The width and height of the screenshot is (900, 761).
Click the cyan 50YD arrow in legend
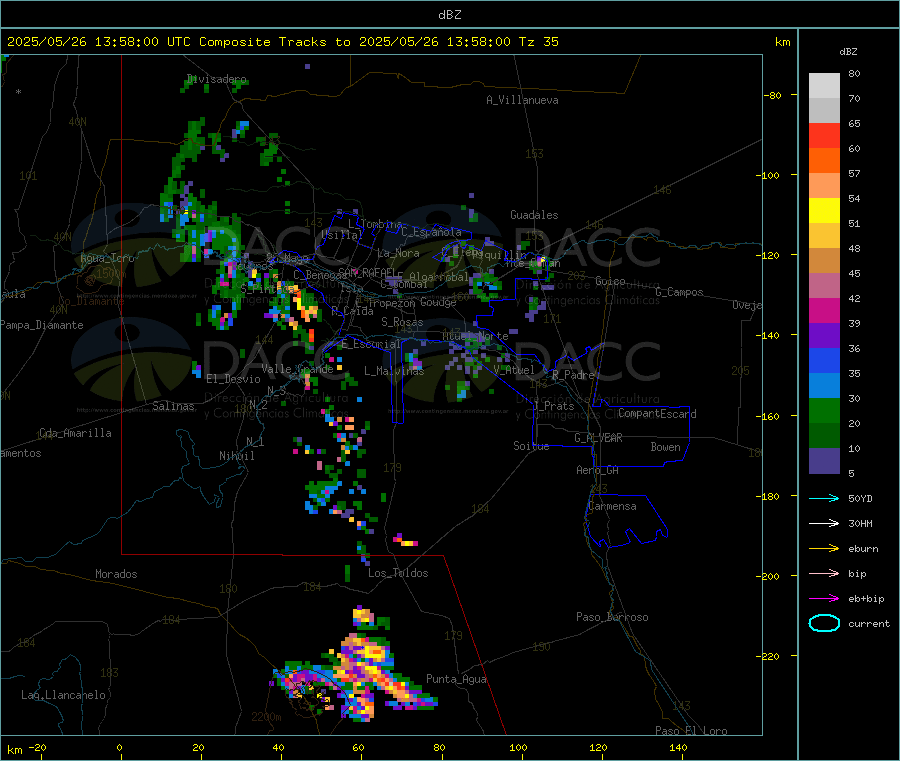pyautogui.click(x=824, y=498)
